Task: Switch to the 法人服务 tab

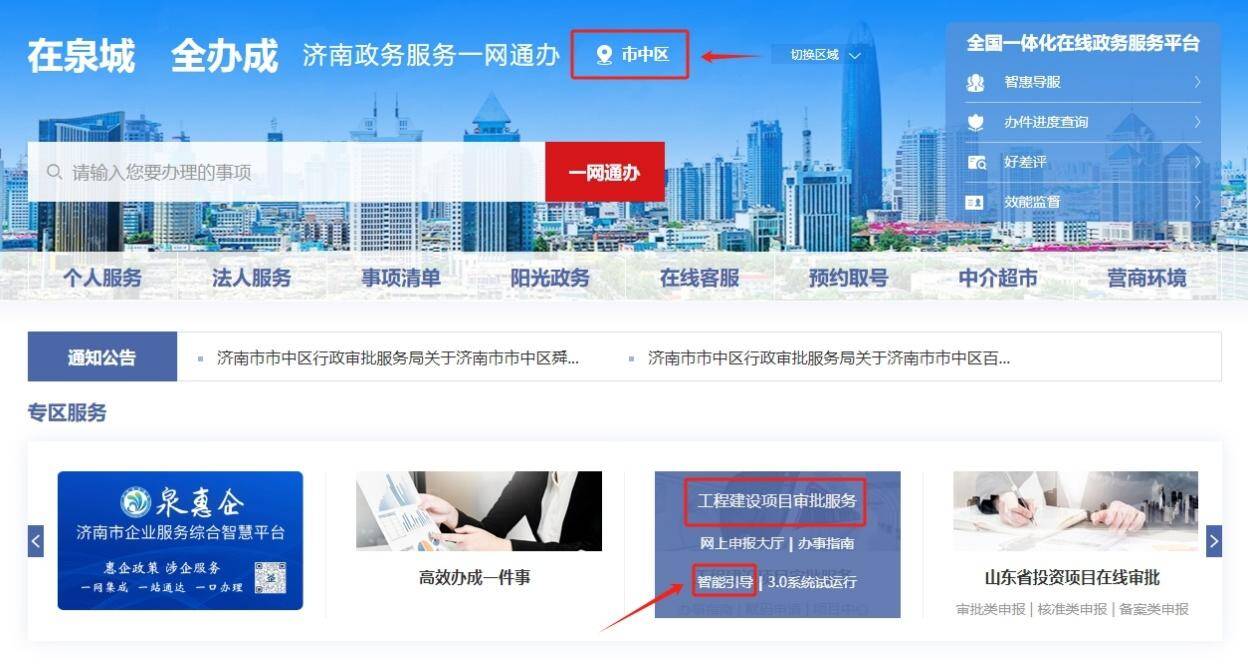Action: click(x=251, y=278)
